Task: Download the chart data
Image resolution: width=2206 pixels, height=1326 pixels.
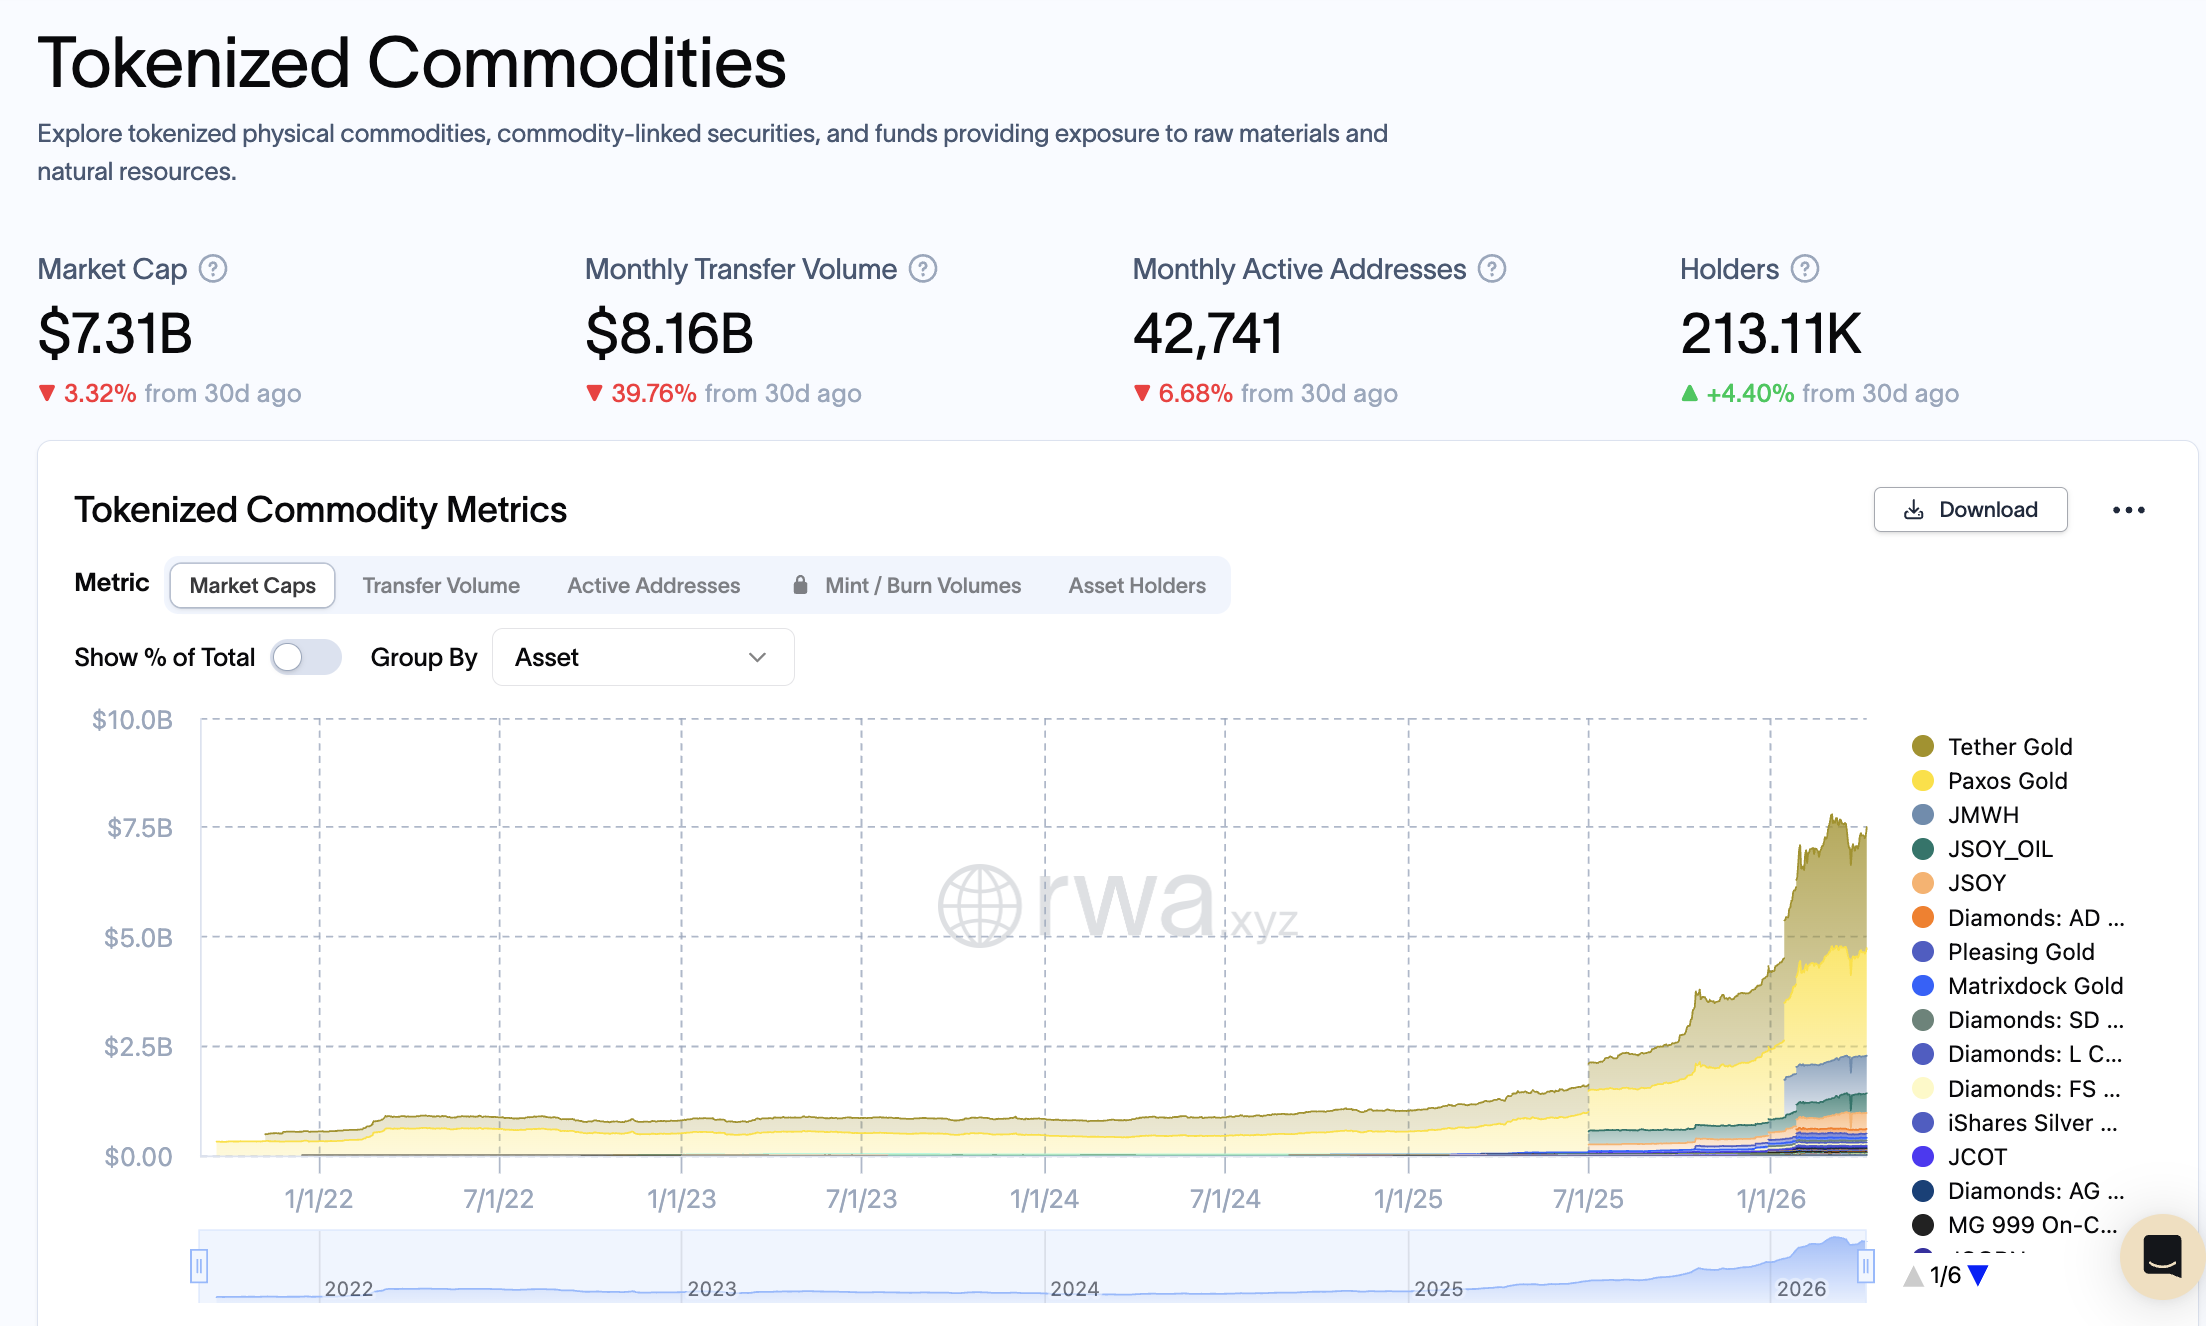Action: tap(1970, 510)
